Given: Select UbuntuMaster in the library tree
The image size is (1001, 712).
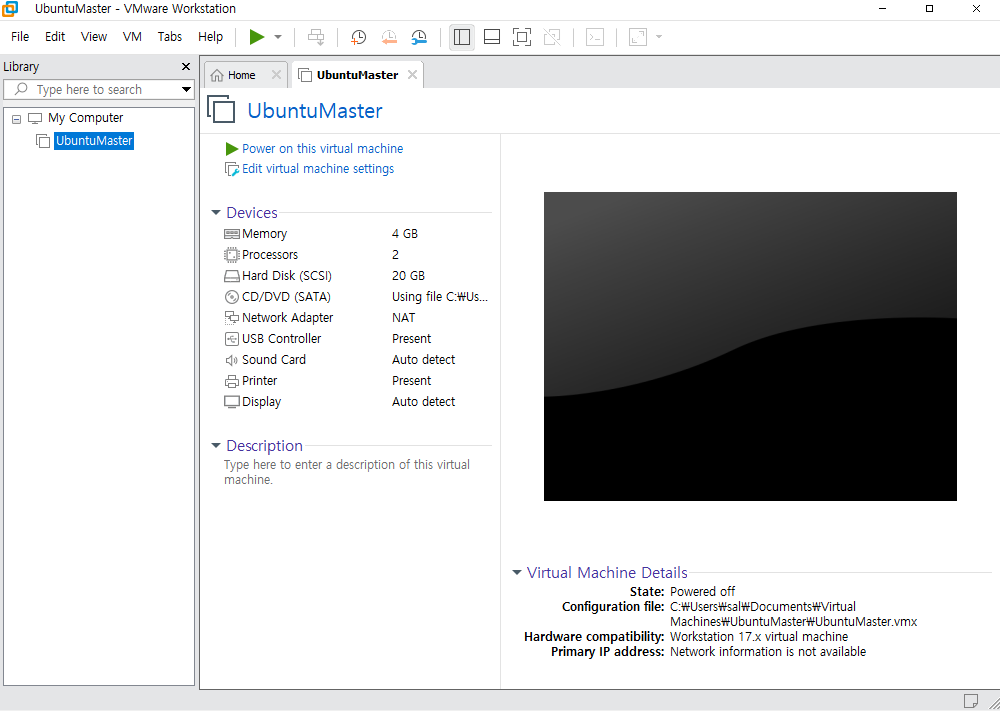Looking at the screenshot, I should [x=94, y=140].
